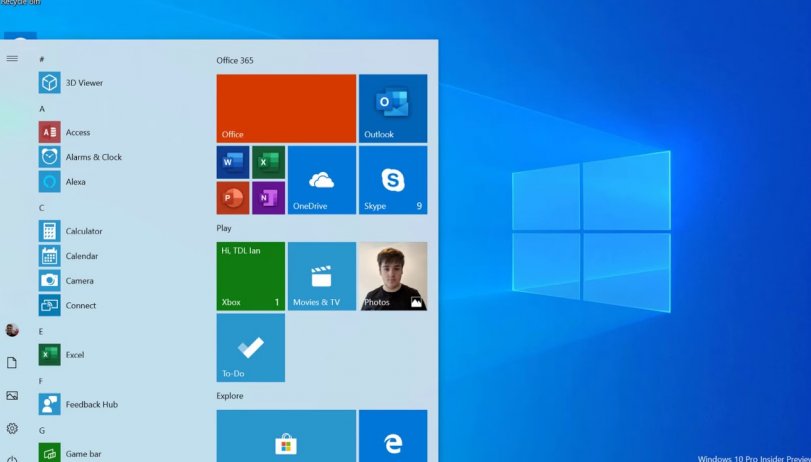Open the Outlook tile
Image resolution: width=811 pixels, height=462 pixels.
tap(393, 109)
